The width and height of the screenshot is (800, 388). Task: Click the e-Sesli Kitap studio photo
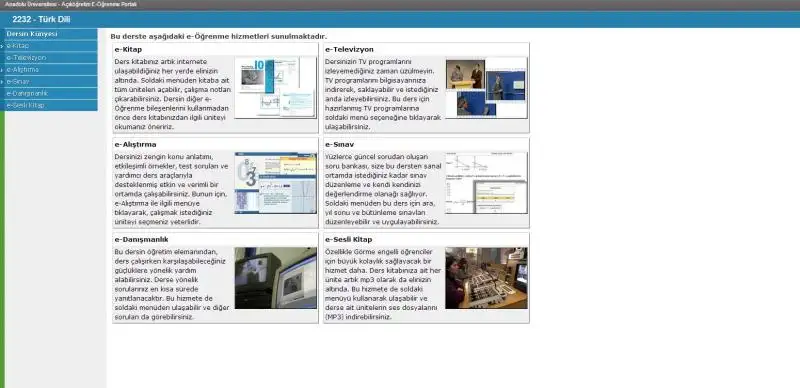click(x=486, y=278)
